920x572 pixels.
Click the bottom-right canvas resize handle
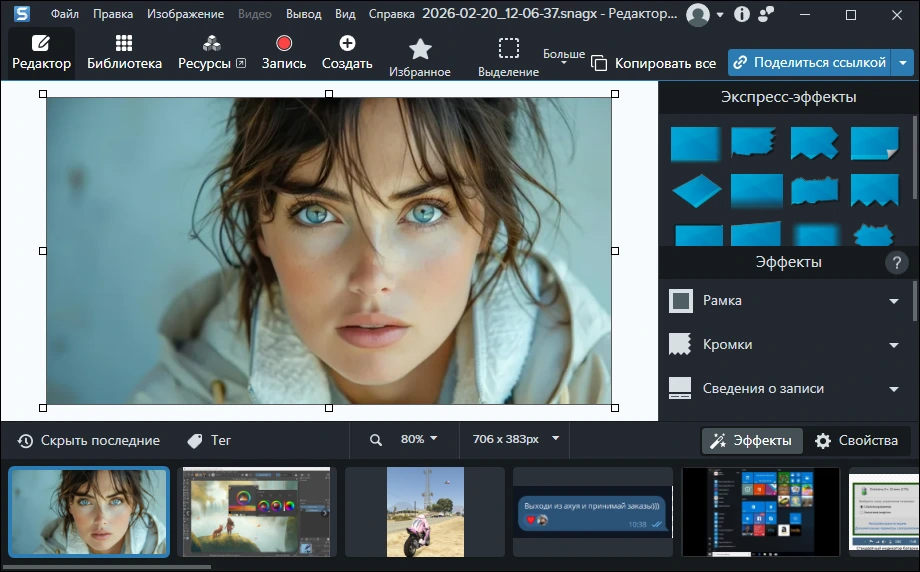(x=615, y=408)
